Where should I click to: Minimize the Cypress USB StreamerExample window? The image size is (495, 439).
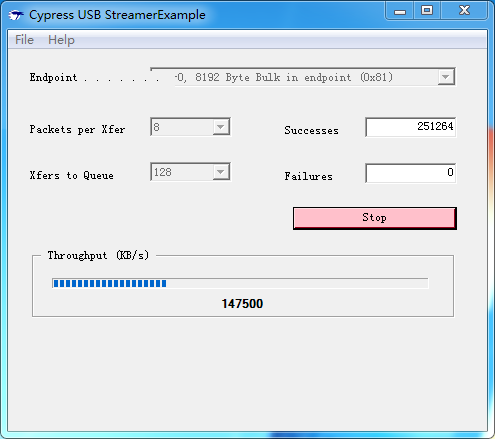point(400,11)
